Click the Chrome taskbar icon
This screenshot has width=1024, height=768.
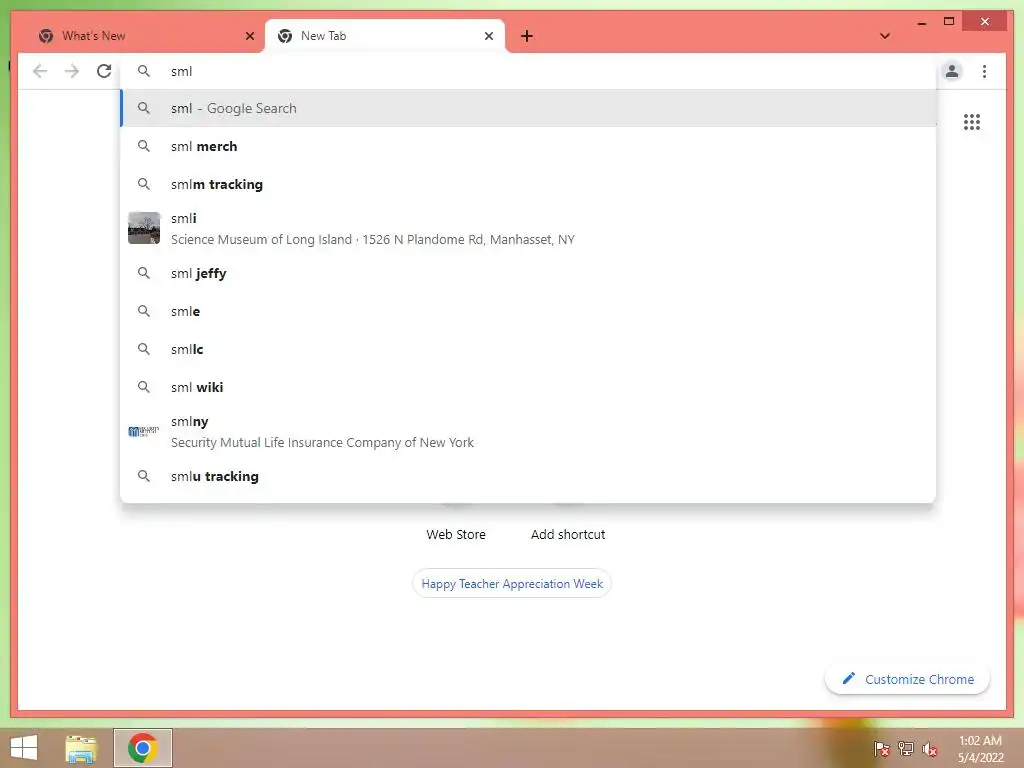point(143,748)
